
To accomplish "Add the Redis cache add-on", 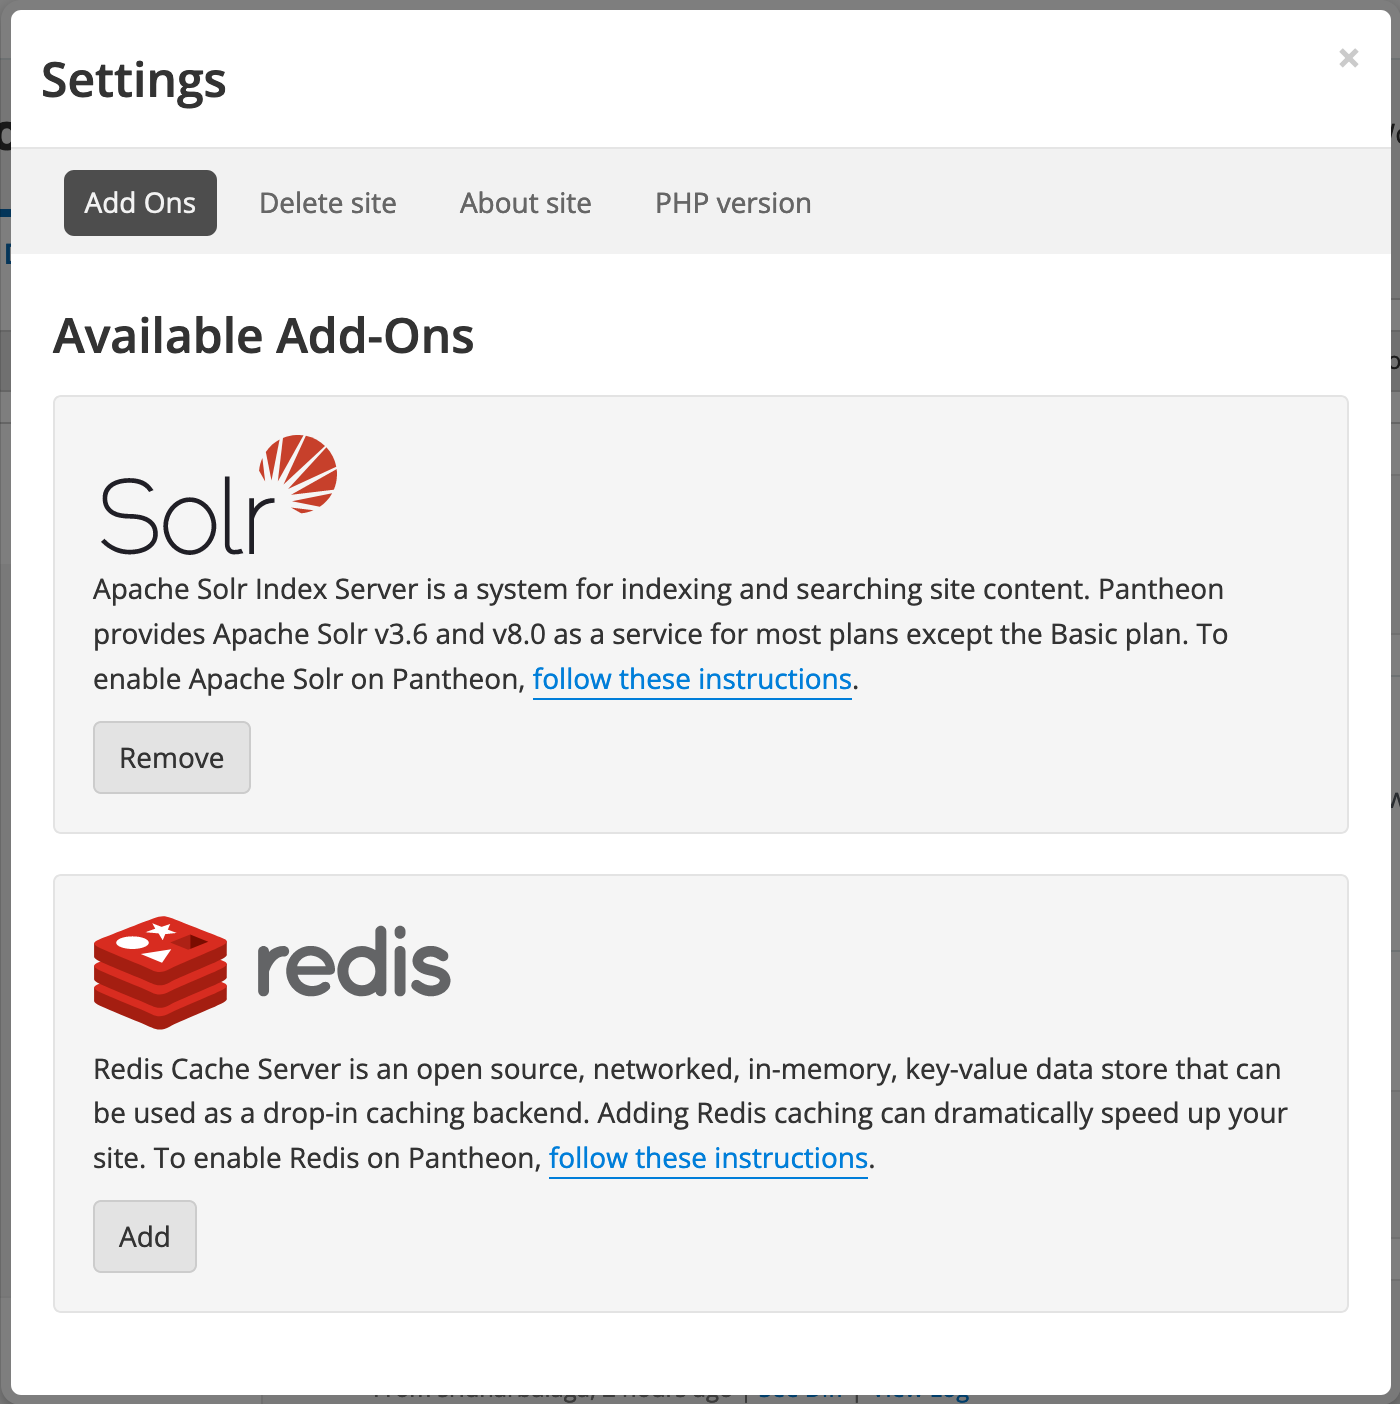I will point(145,1236).
